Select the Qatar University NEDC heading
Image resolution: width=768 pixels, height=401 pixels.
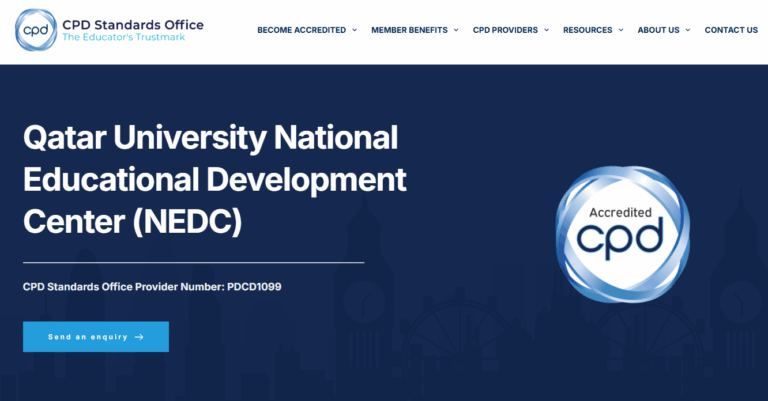(x=215, y=179)
